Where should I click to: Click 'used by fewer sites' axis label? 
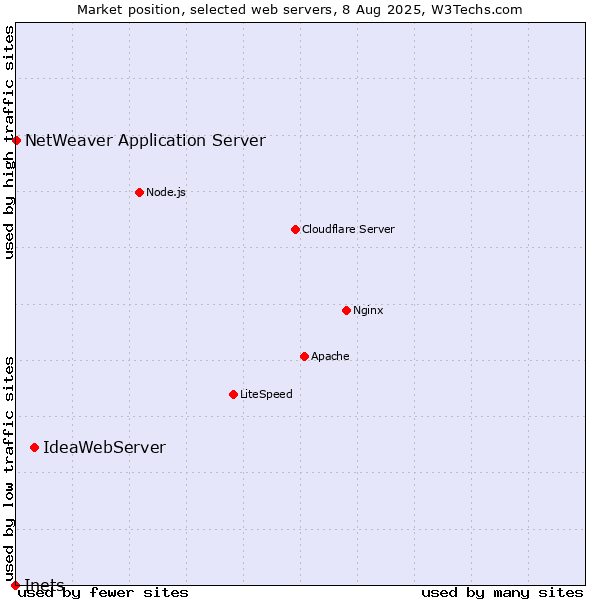(x=103, y=593)
